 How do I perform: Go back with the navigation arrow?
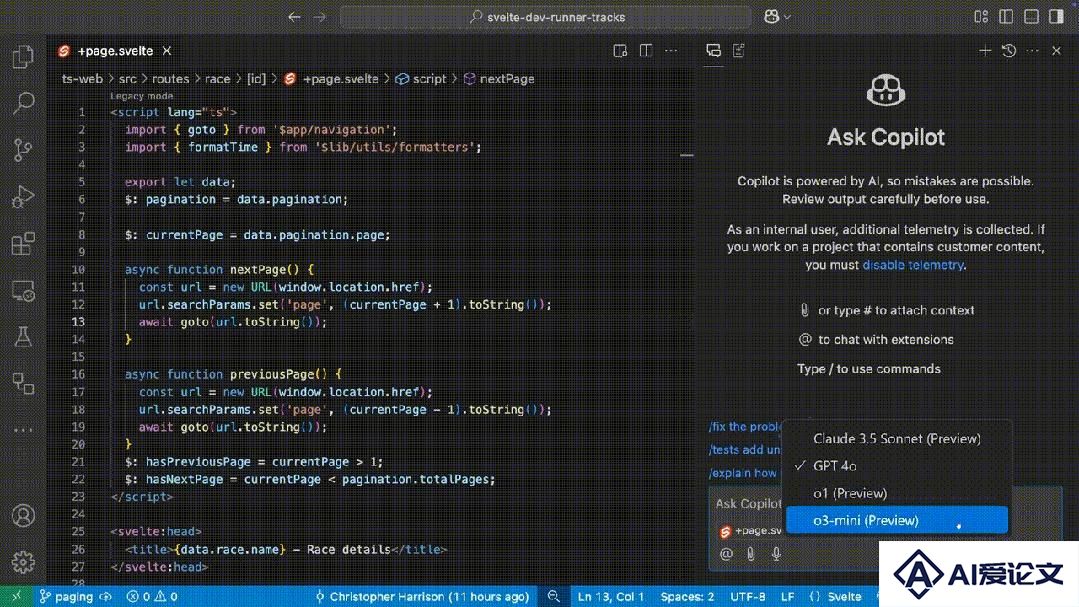point(295,17)
